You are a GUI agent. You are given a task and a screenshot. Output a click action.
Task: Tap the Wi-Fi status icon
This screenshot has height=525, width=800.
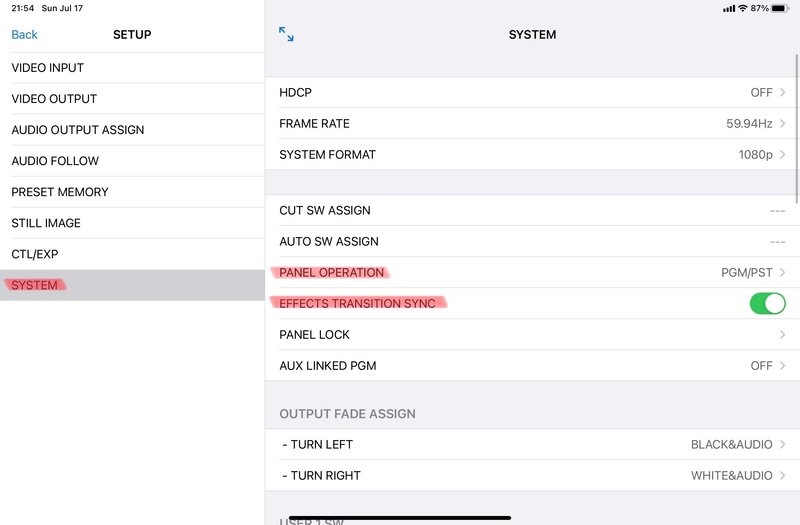coord(743,8)
